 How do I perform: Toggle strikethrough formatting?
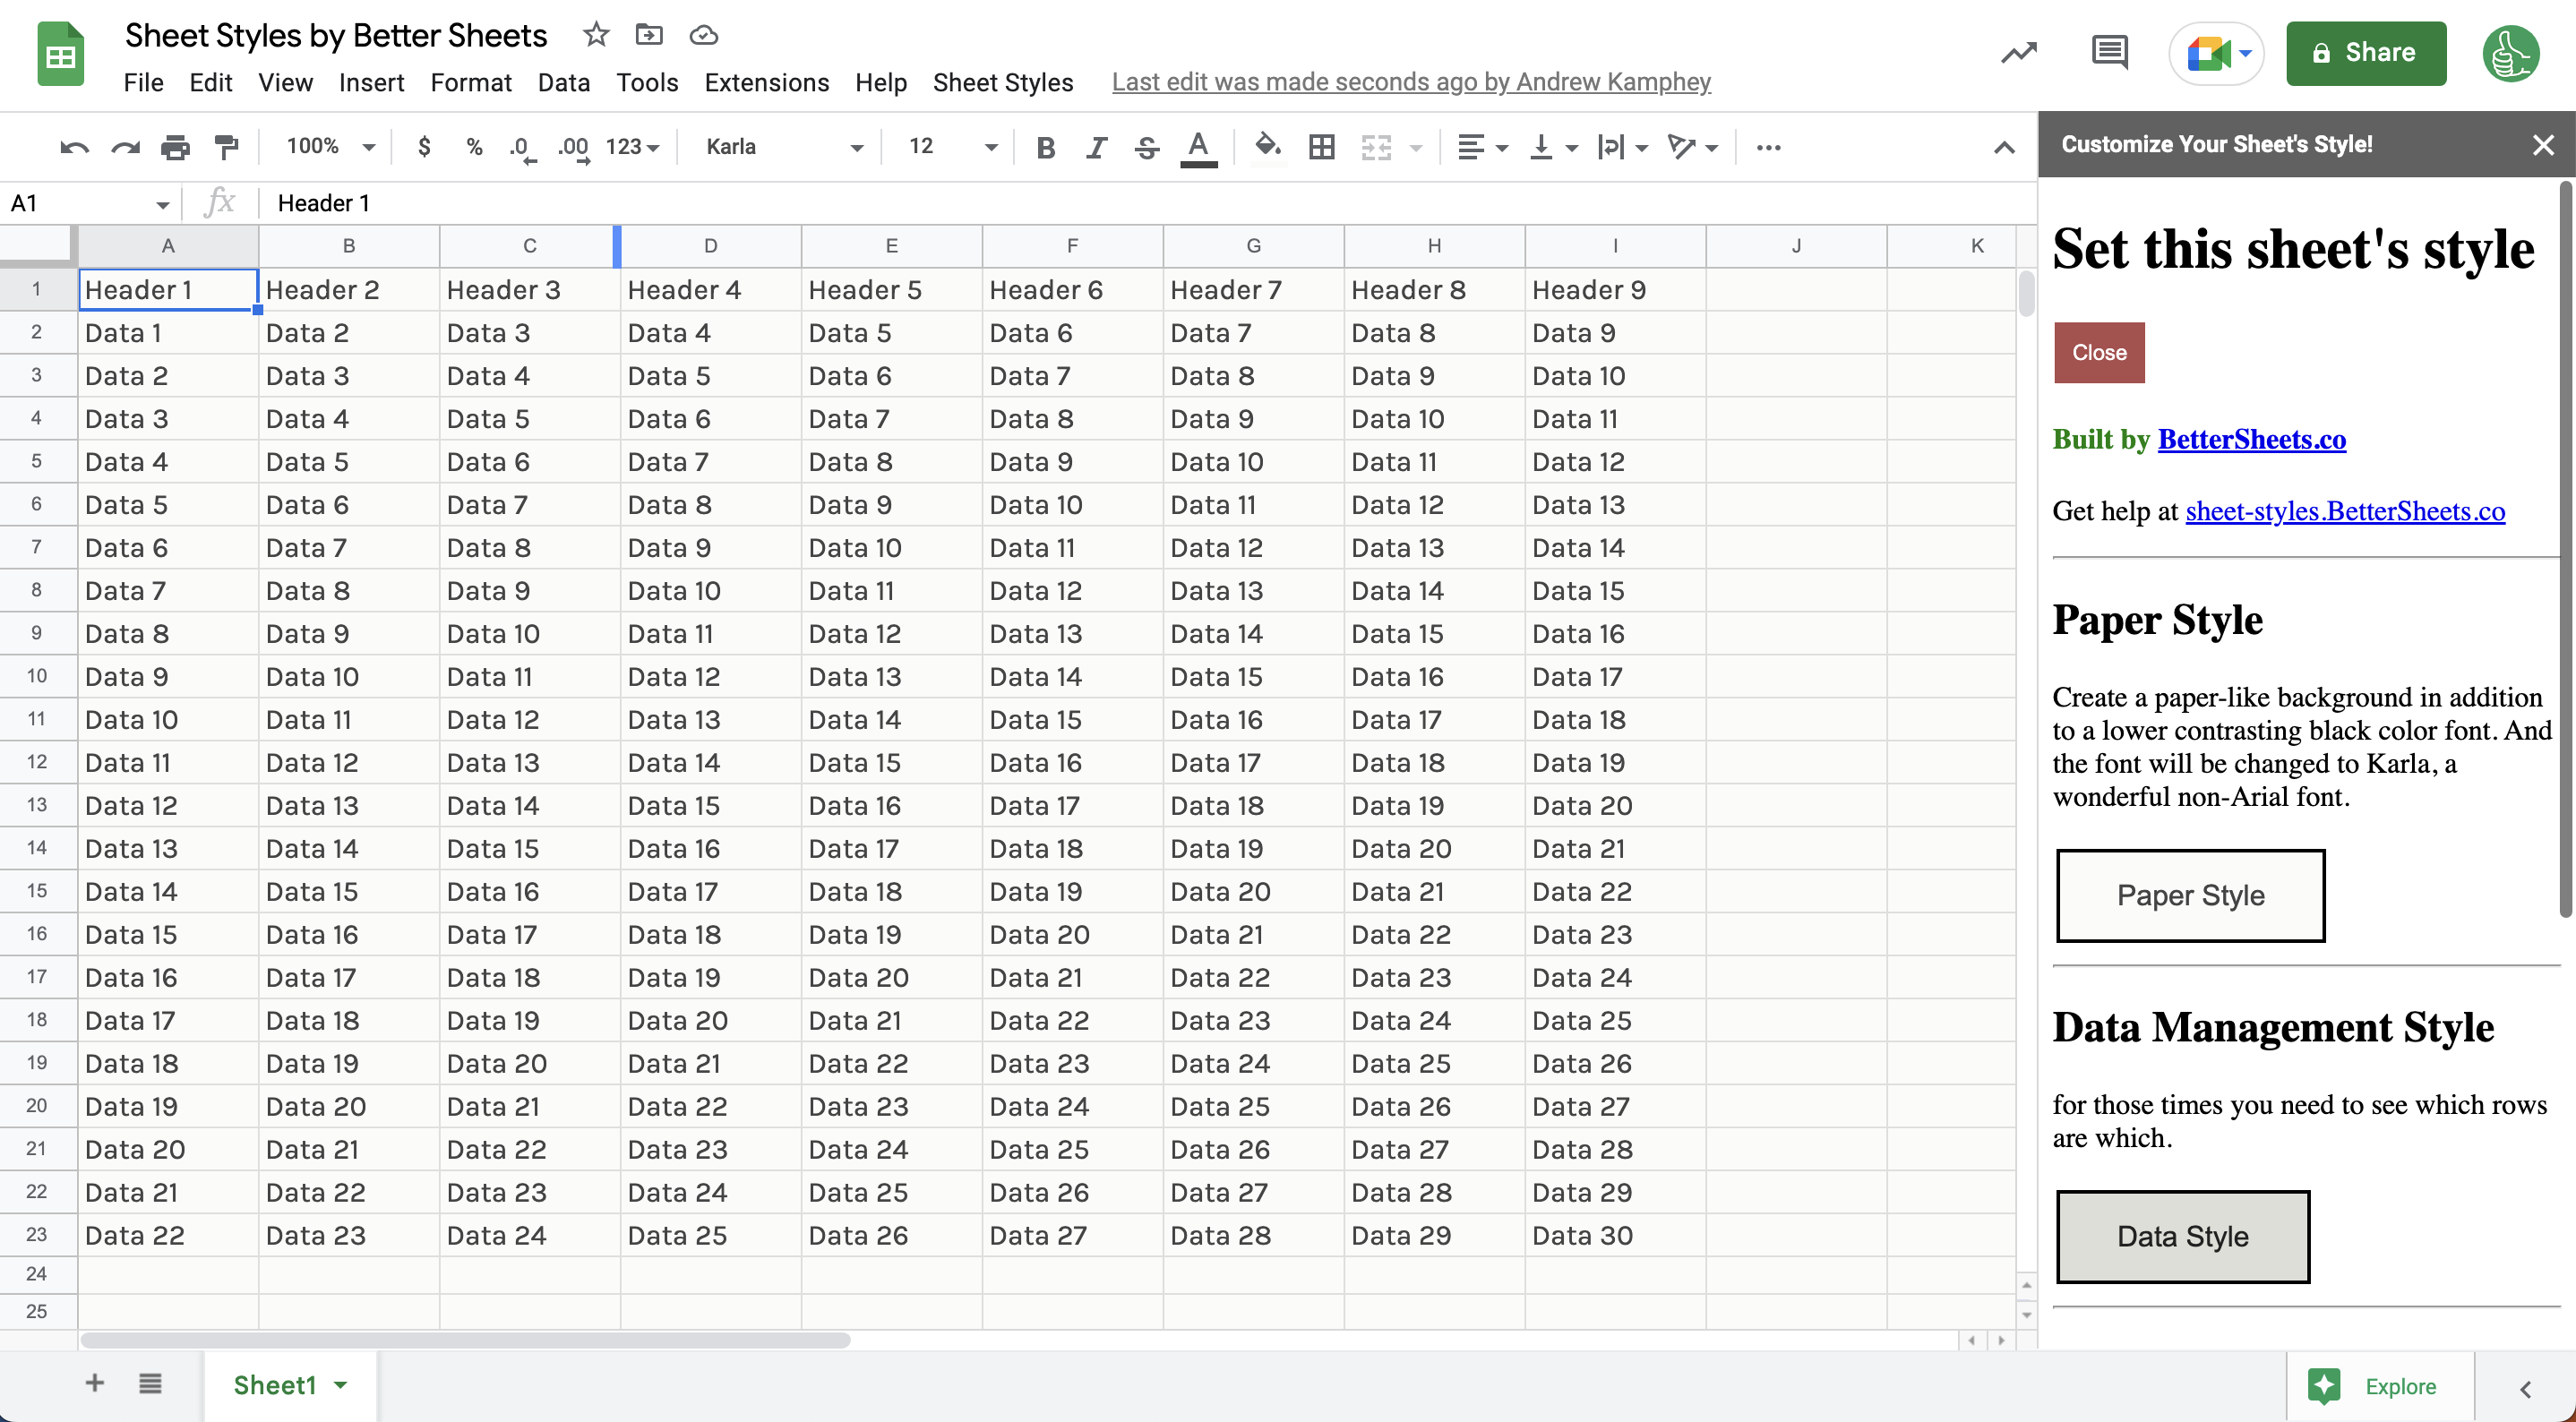point(1147,148)
